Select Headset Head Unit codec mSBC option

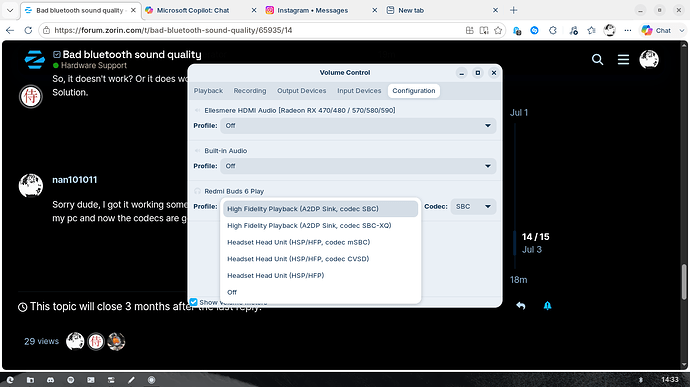coord(298,242)
